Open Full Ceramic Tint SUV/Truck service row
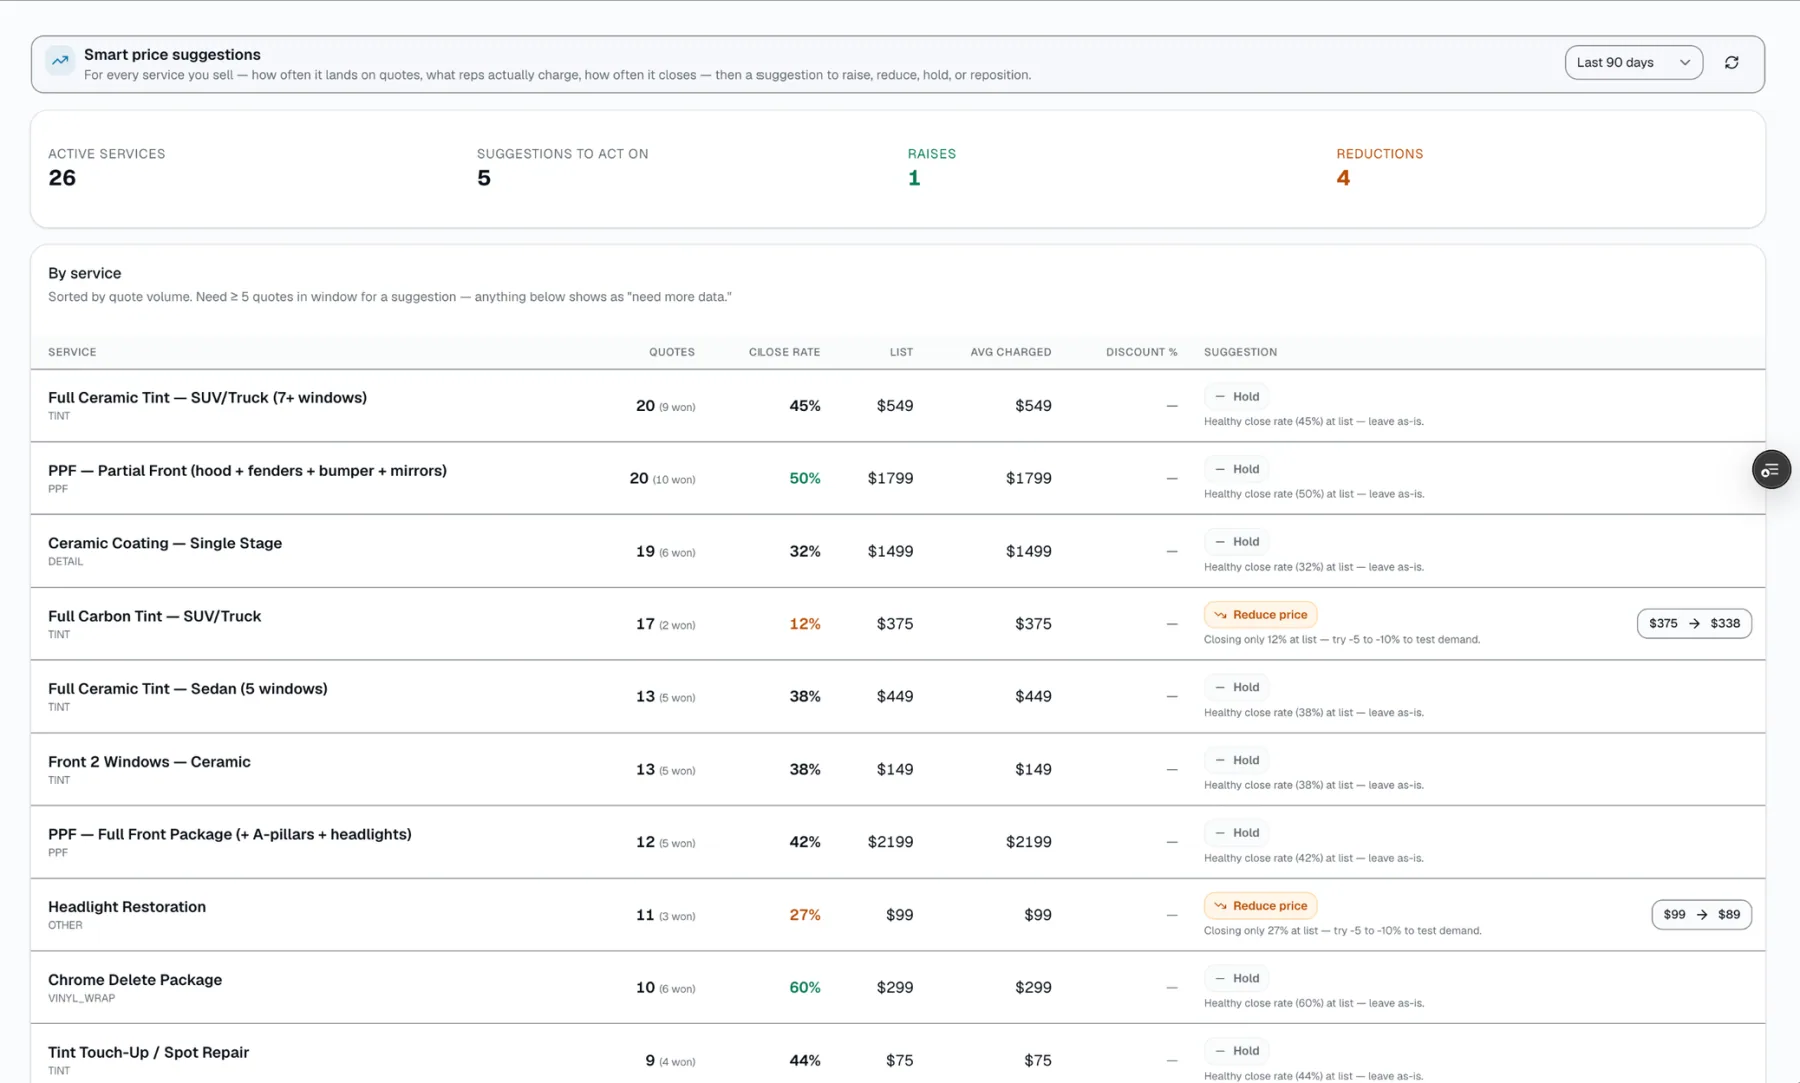 897,405
